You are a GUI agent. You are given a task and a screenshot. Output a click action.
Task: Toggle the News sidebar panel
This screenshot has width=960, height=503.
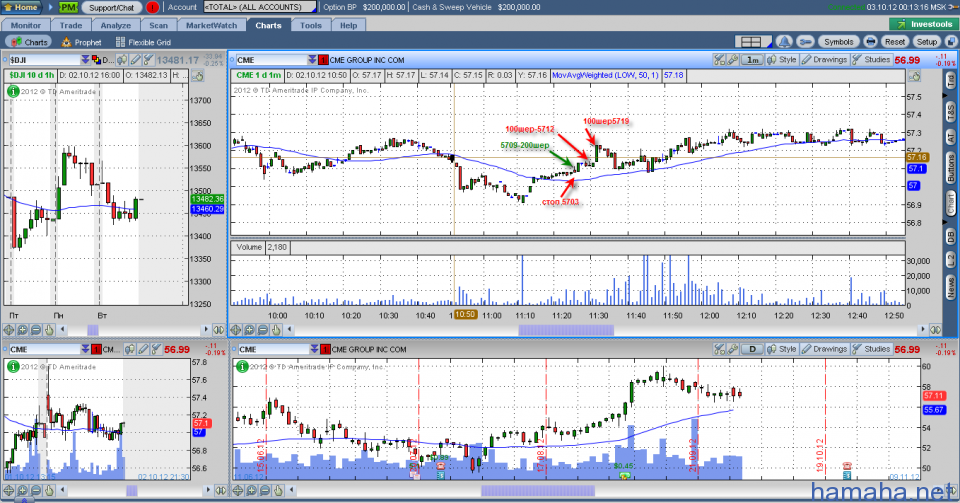coord(950,286)
